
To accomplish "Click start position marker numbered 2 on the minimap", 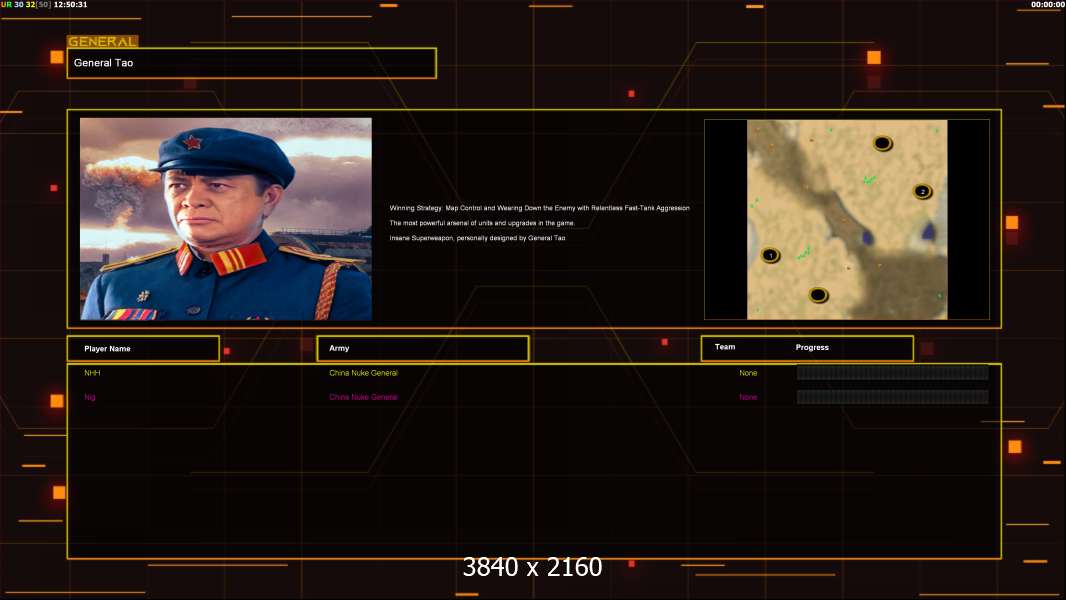I will coord(923,192).
